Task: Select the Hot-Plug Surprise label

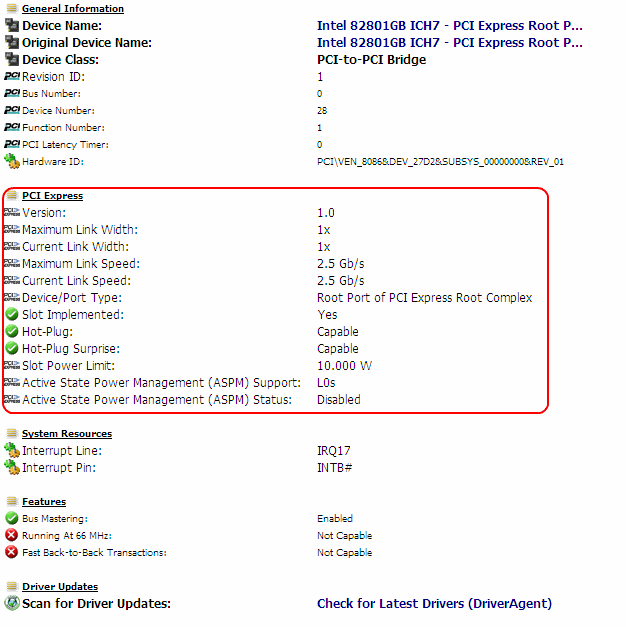Action: coord(71,349)
